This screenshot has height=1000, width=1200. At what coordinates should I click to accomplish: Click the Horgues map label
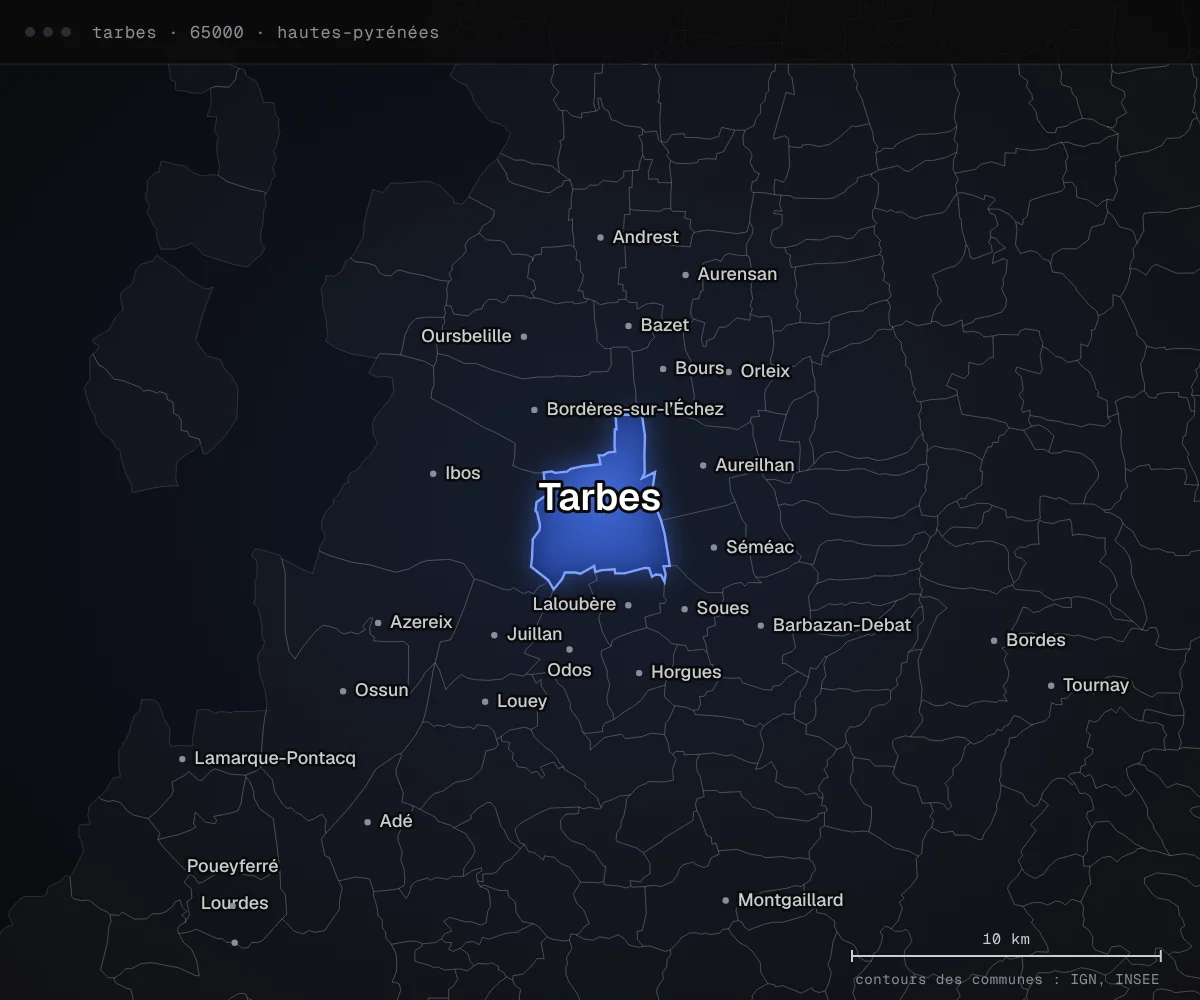686,672
